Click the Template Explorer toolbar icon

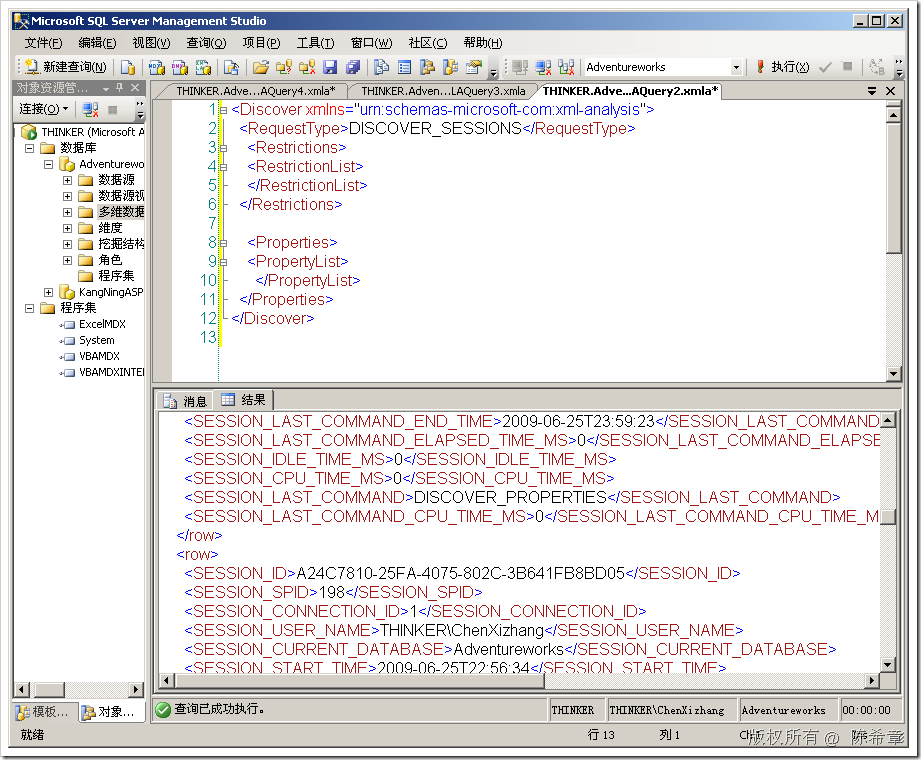coord(451,67)
